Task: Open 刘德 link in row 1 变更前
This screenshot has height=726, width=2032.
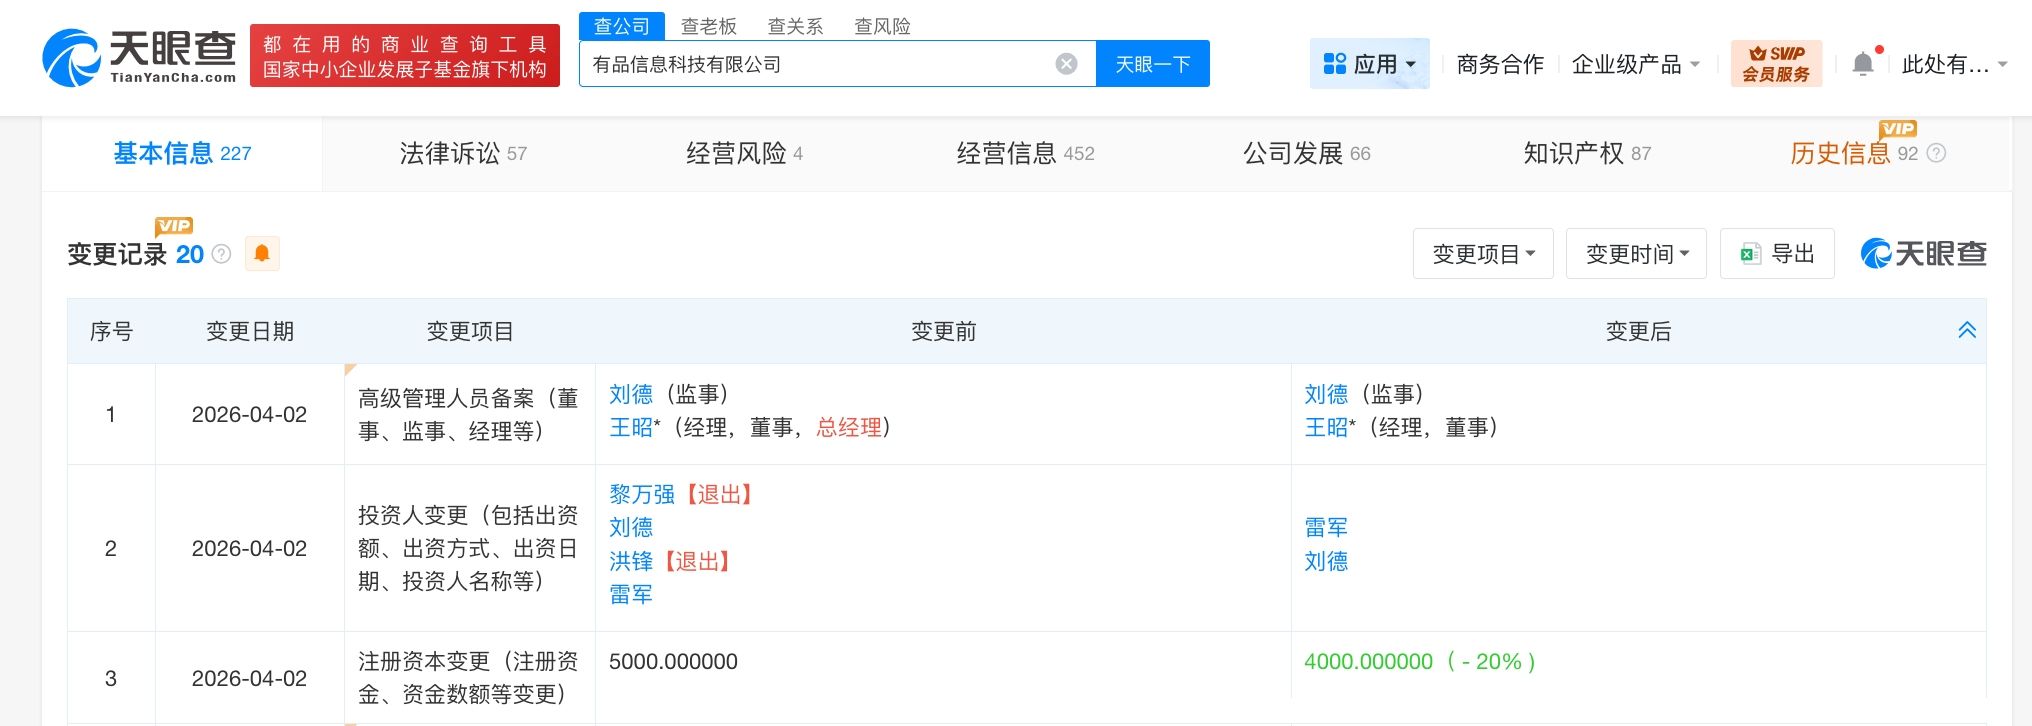Action: (x=631, y=394)
